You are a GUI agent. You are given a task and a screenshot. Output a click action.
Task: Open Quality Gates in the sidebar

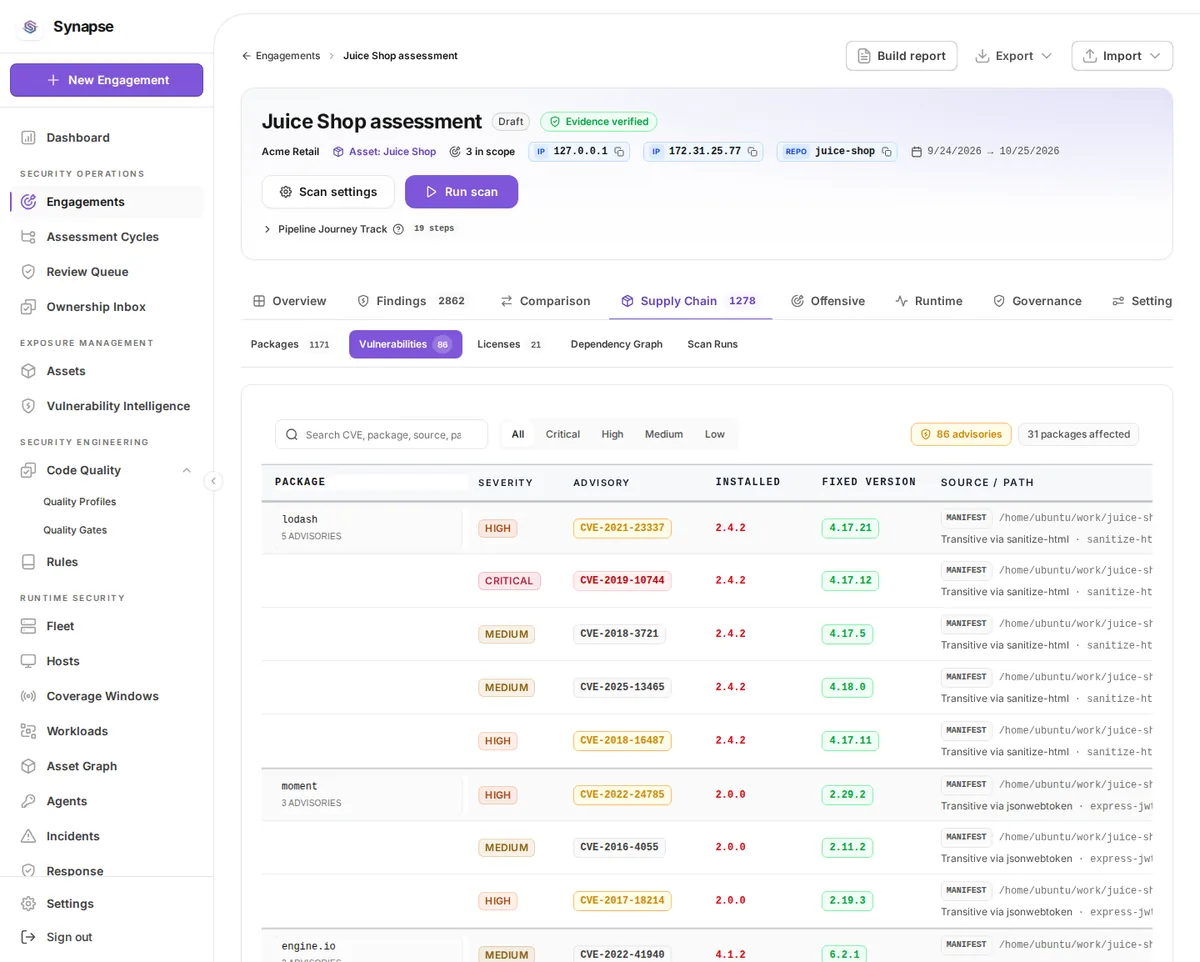(x=75, y=530)
